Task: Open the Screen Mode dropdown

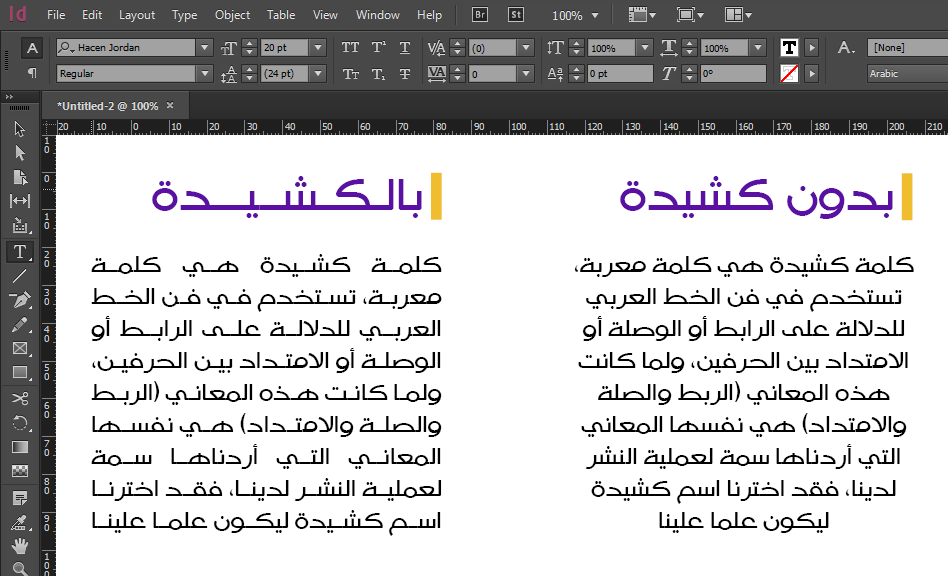Action: point(690,15)
